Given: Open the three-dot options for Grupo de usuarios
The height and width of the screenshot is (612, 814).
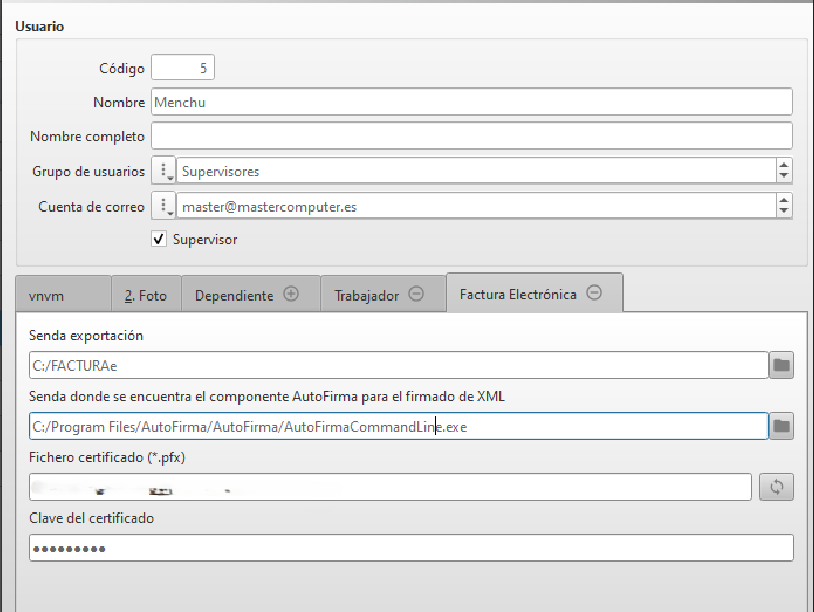Looking at the screenshot, I should coord(164,171).
